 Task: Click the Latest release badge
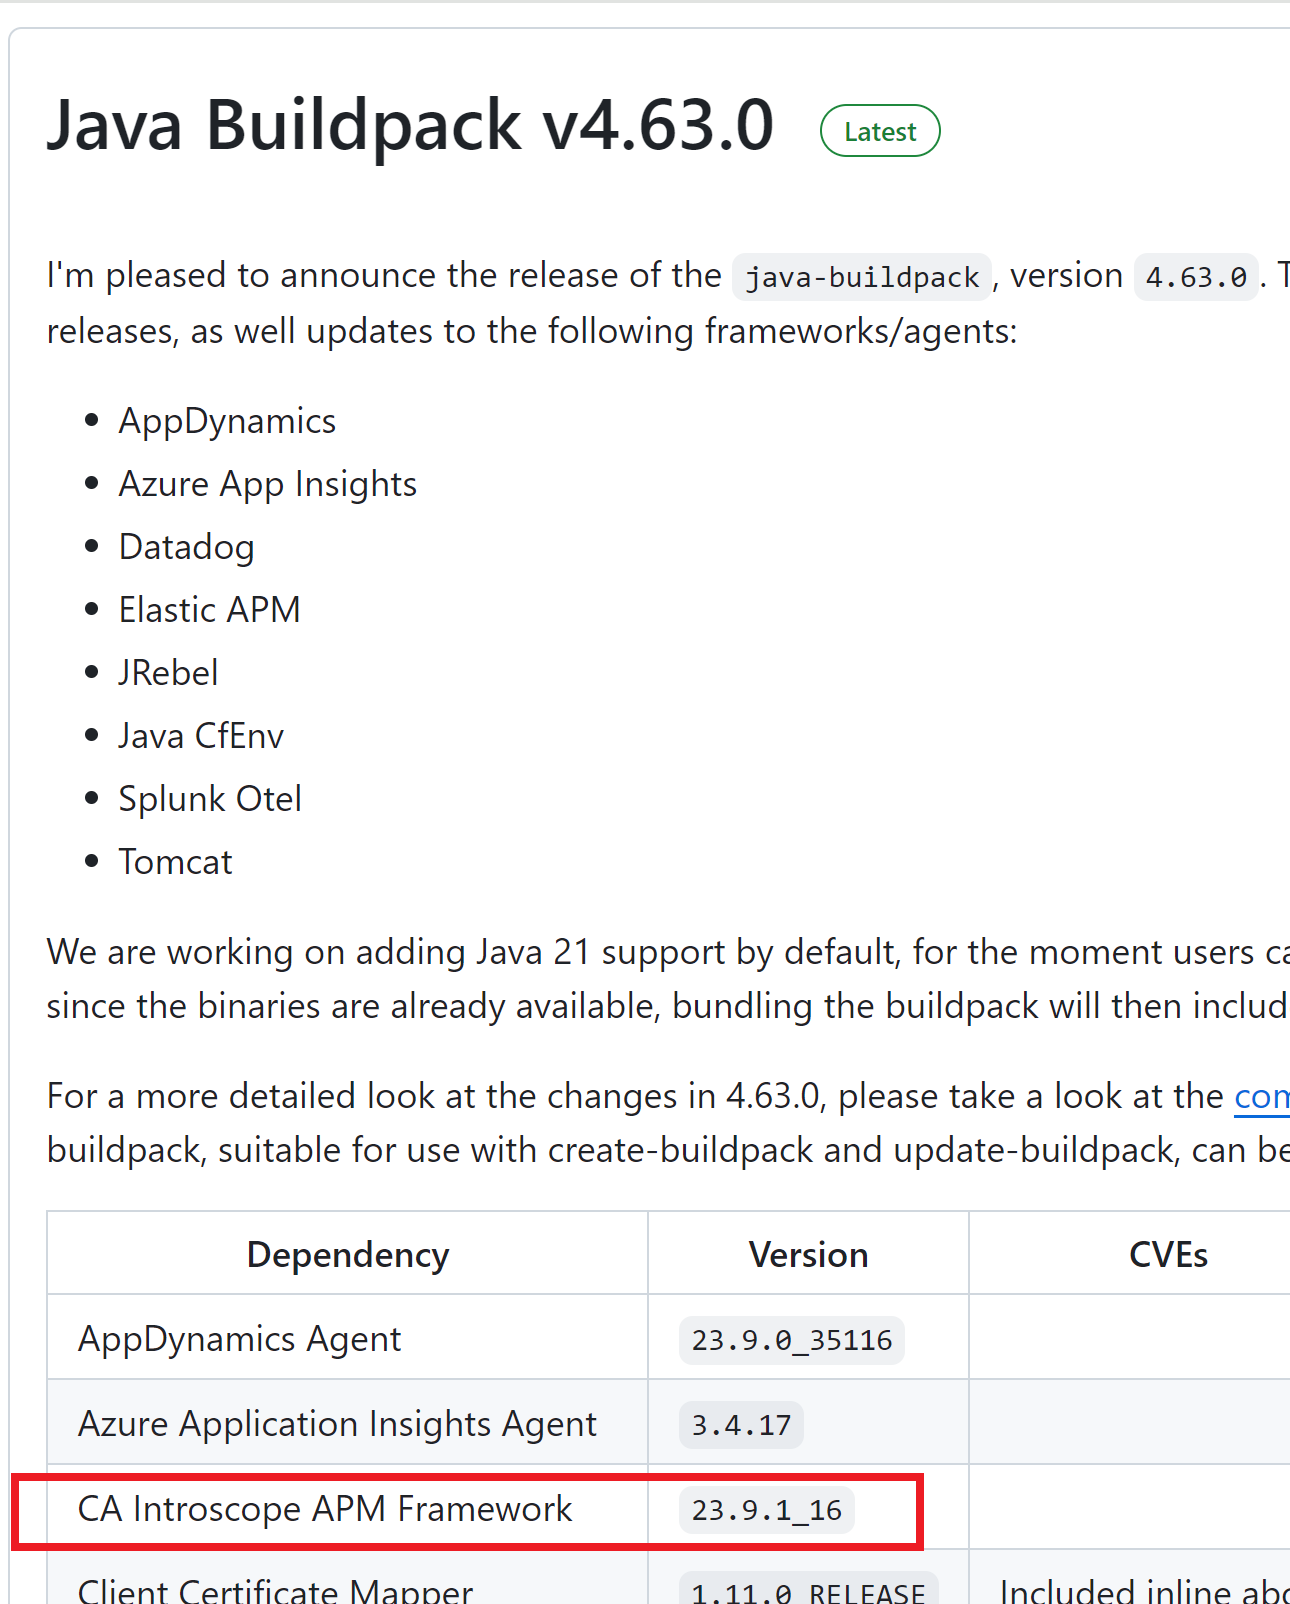pos(880,131)
